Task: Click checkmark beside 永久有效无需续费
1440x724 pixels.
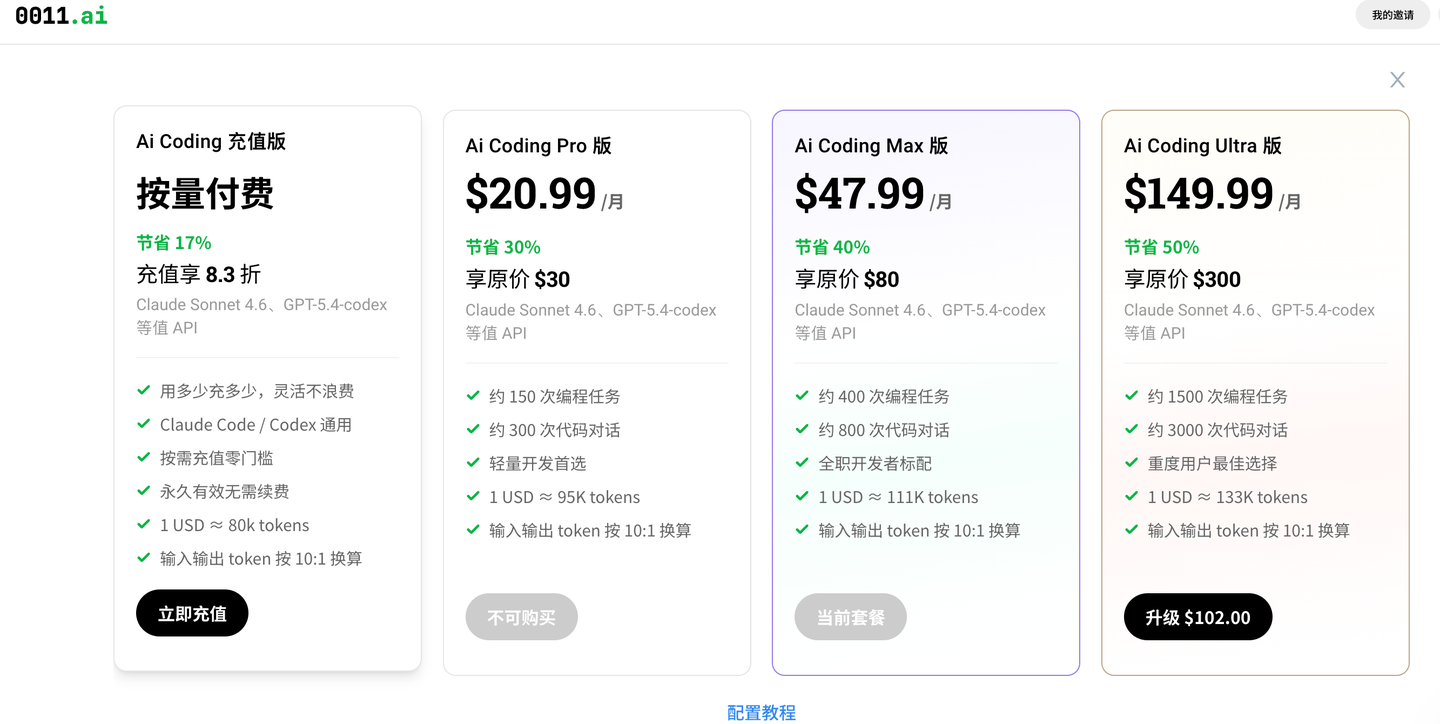Action: [144, 491]
